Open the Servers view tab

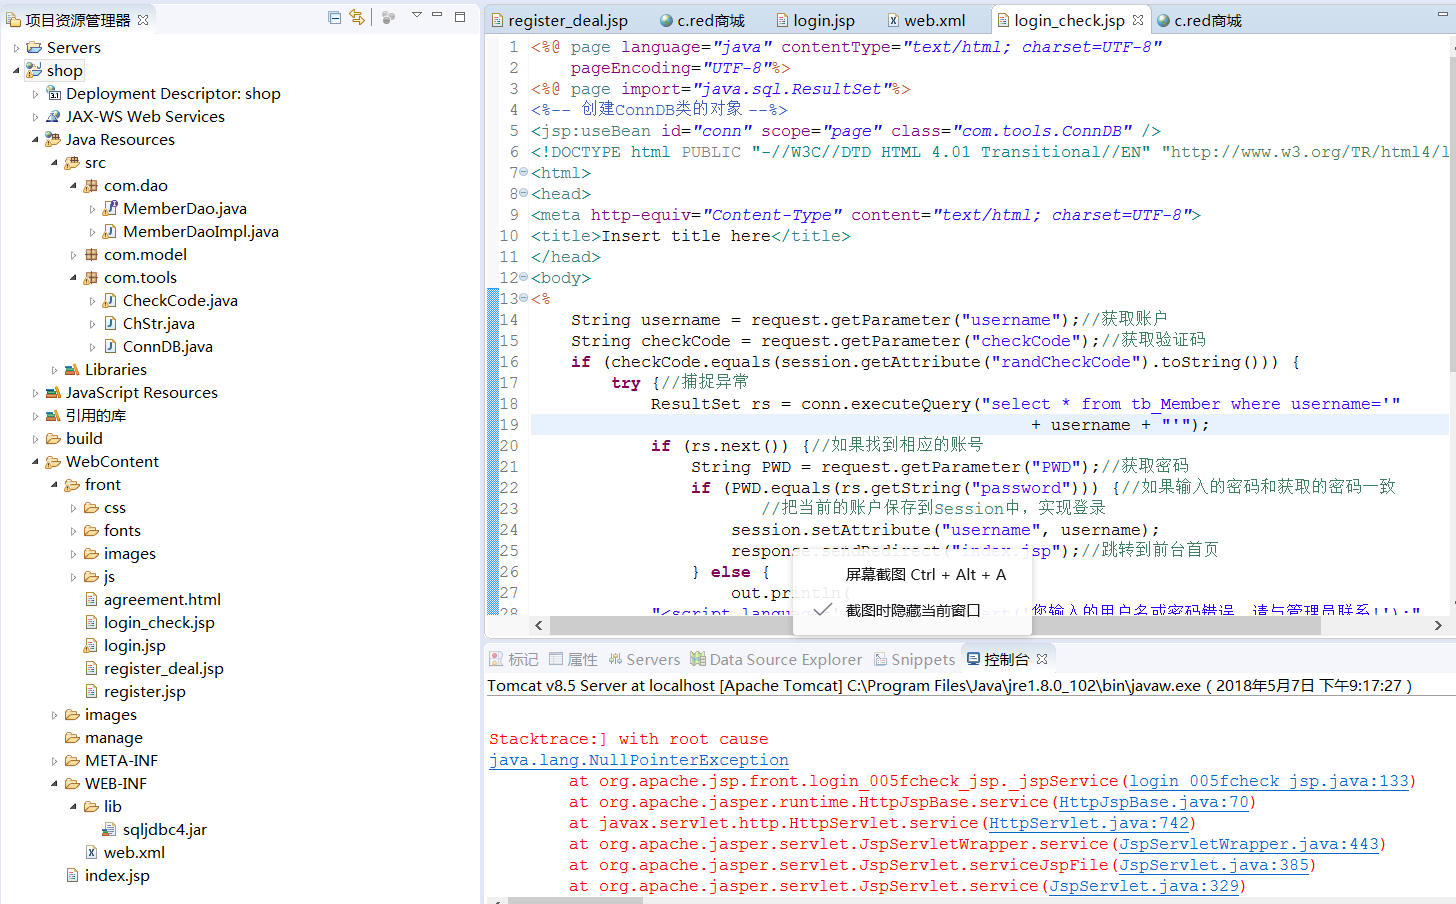(644, 659)
